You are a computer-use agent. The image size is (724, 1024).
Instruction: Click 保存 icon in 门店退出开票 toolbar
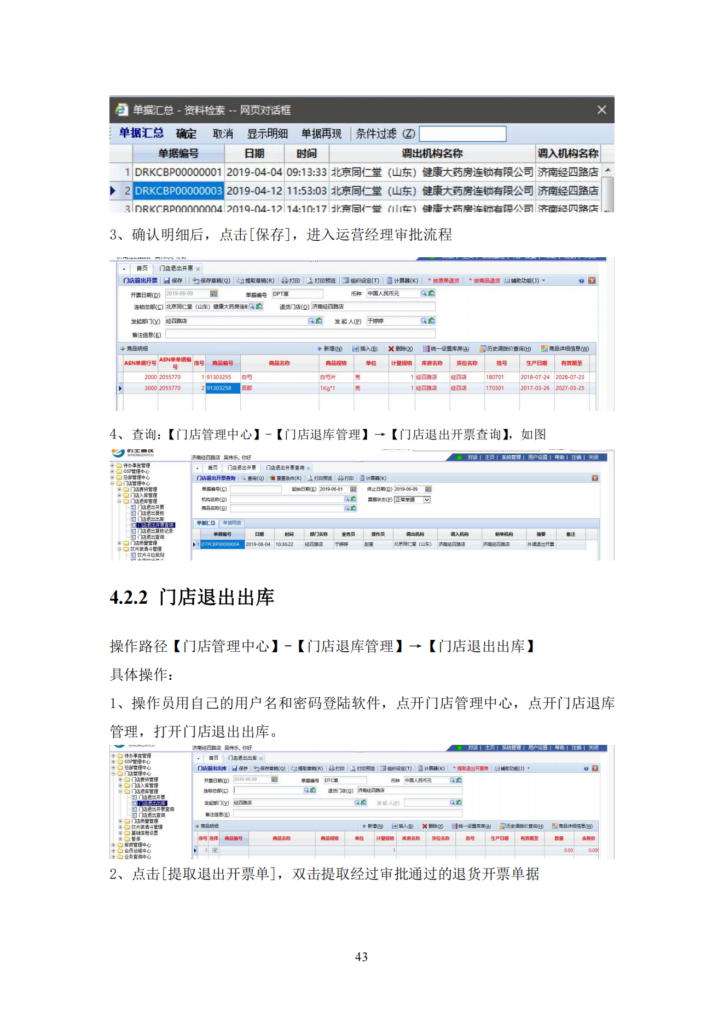[173, 280]
